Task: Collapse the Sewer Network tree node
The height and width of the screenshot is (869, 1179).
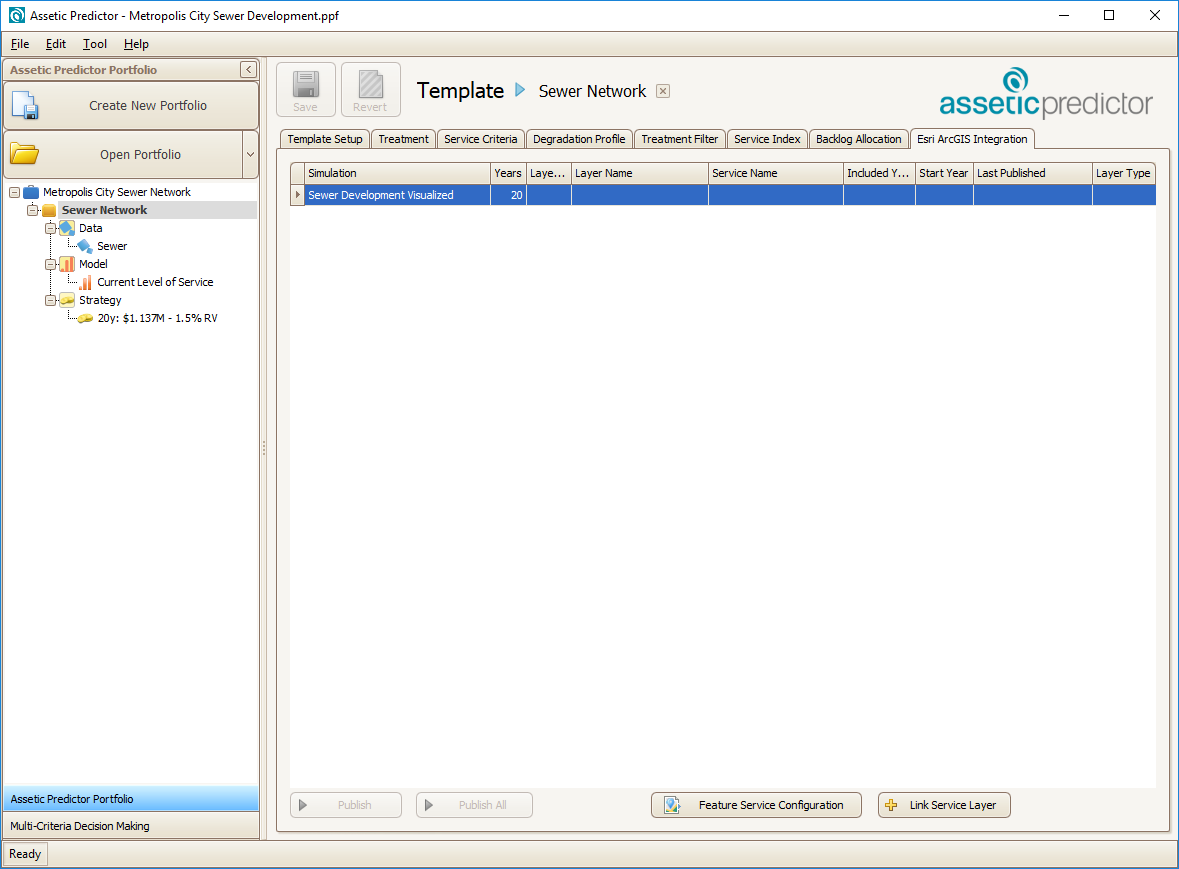Action: click(x=32, y=210)
